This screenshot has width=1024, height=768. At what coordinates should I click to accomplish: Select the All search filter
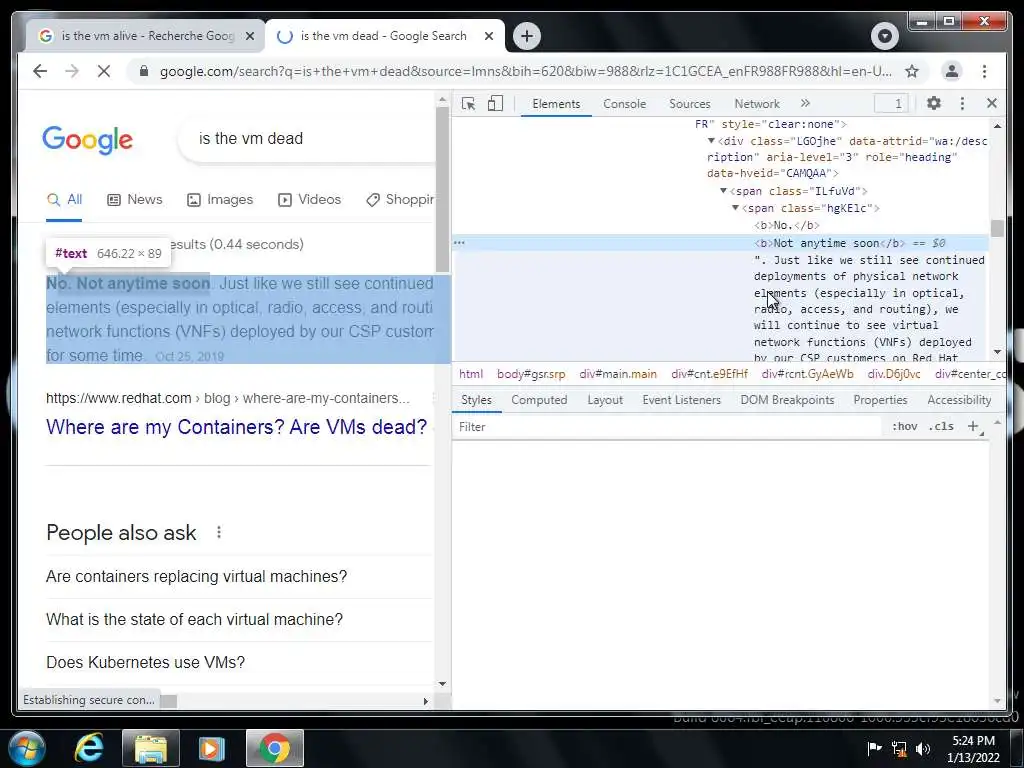(64, 200)
